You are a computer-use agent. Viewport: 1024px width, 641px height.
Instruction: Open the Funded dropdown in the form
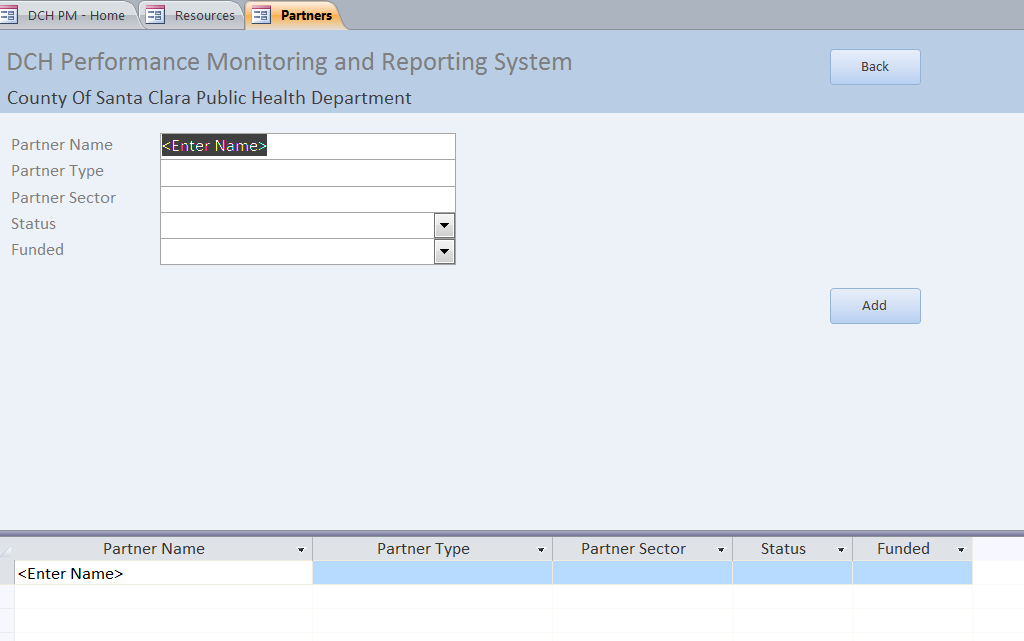(x=445, y=252)
